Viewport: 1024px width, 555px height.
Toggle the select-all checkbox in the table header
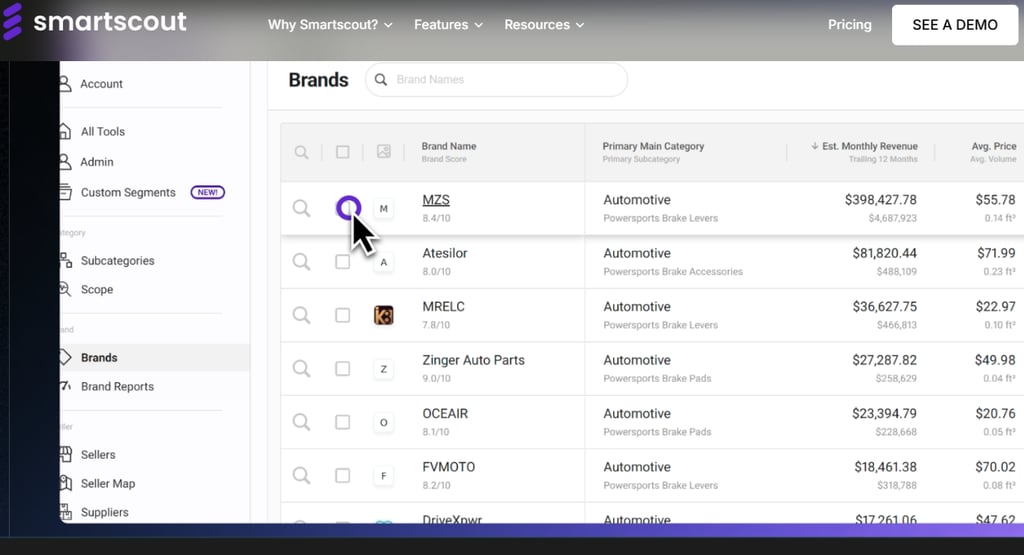[x=342, y=152]
